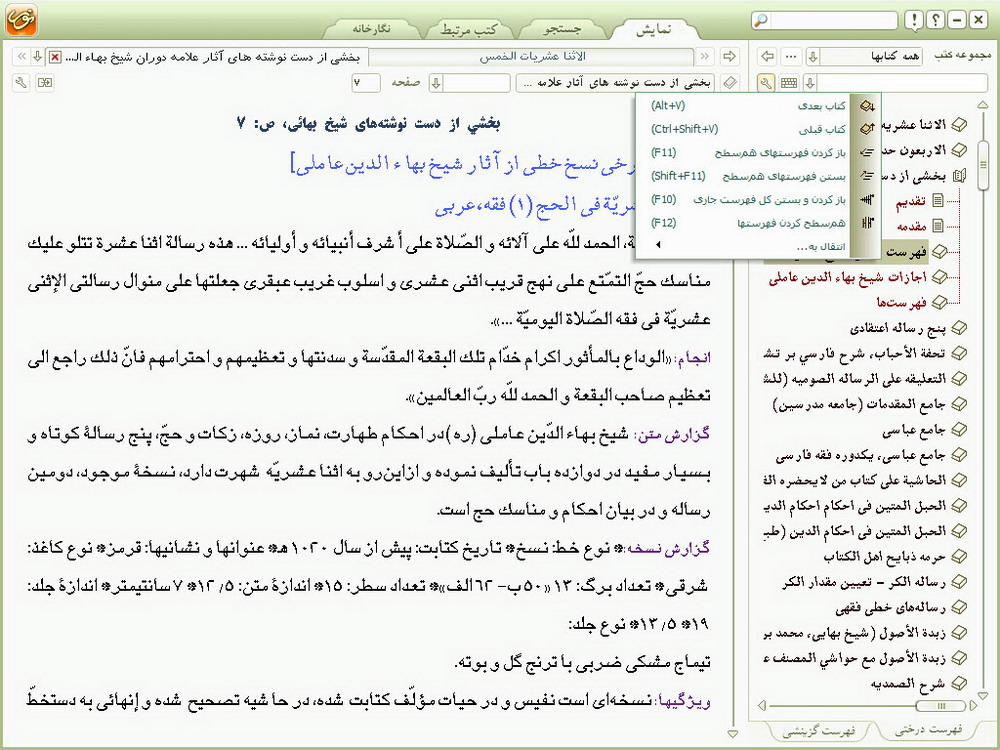The height and width of the screenshot is (750, 1000).
Task: Click the sidebar book search field
Action: coord(902,82)
